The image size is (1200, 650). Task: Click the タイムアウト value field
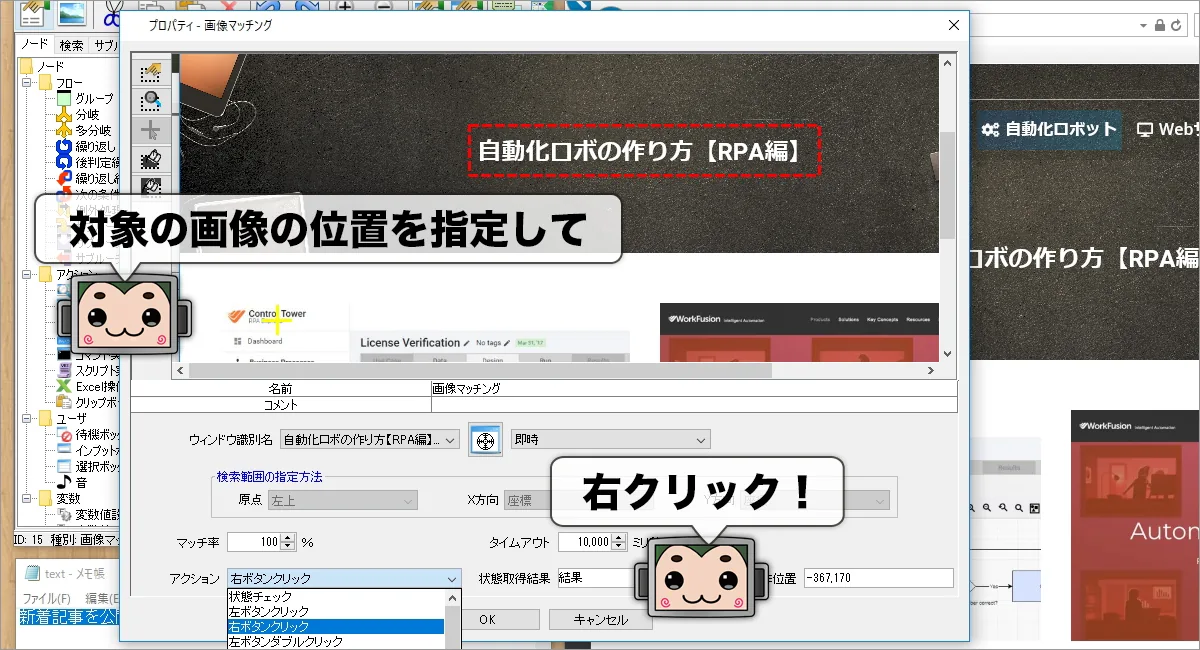point(584,542)
